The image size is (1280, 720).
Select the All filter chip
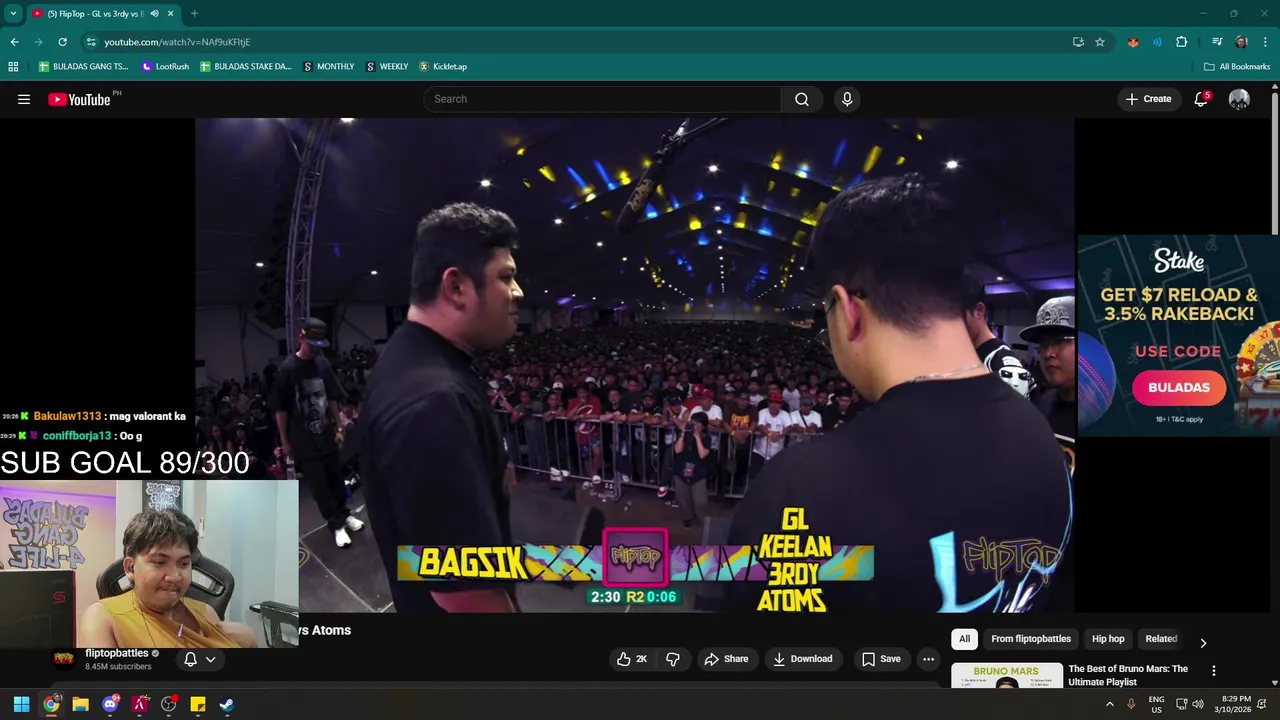(964, 639)
